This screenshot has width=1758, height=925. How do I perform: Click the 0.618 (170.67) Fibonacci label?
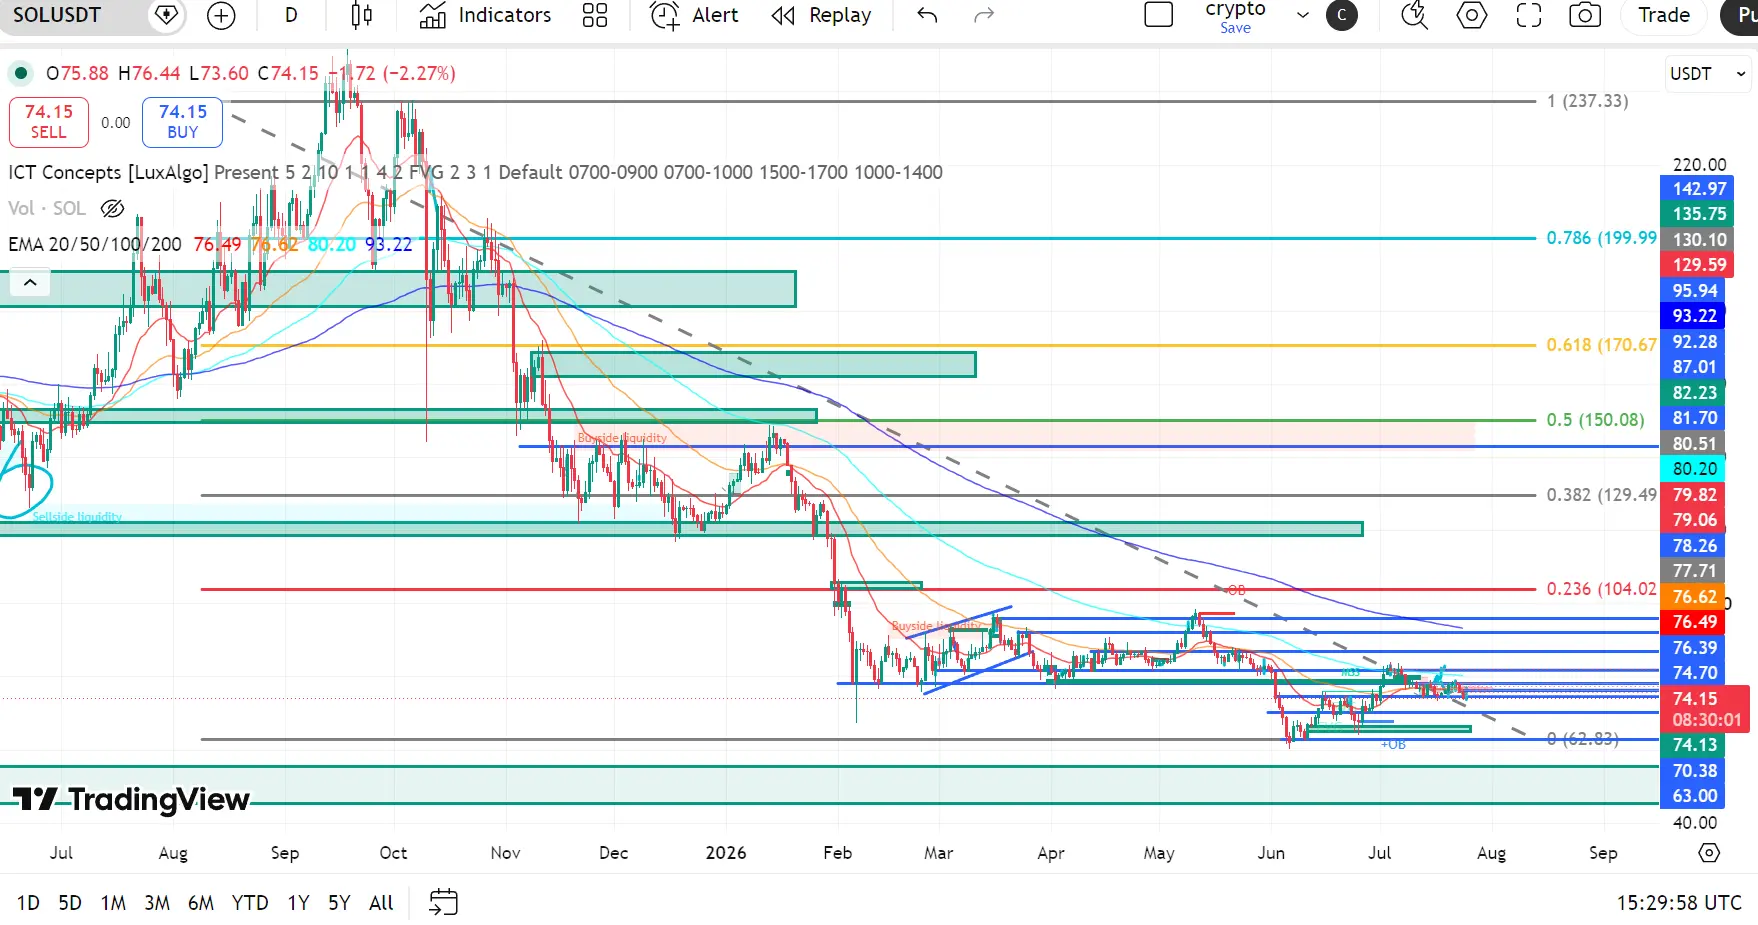pos(1601,345)
